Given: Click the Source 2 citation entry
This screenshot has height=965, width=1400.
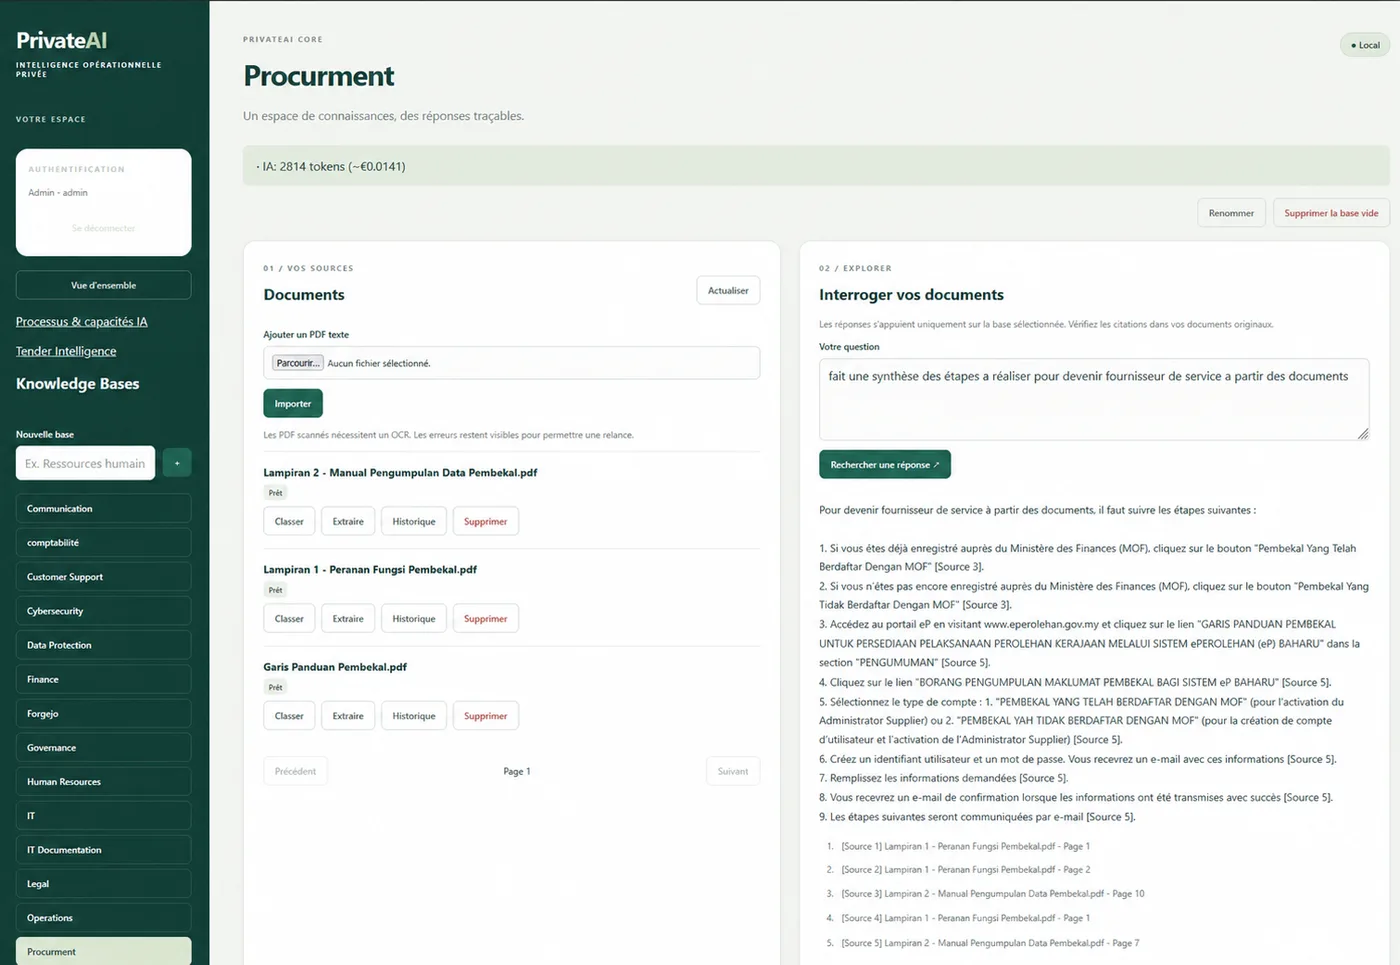Looking at the screenshot, I should point(965,870).
